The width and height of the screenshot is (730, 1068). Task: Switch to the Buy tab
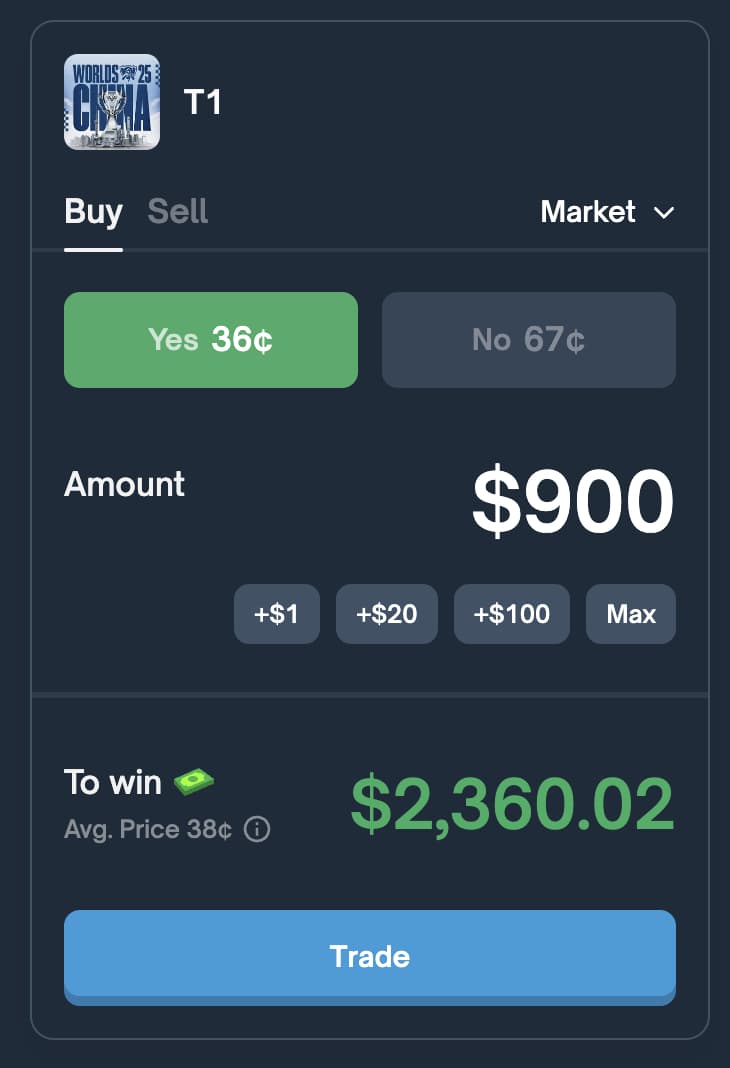[x=93, y=212]
